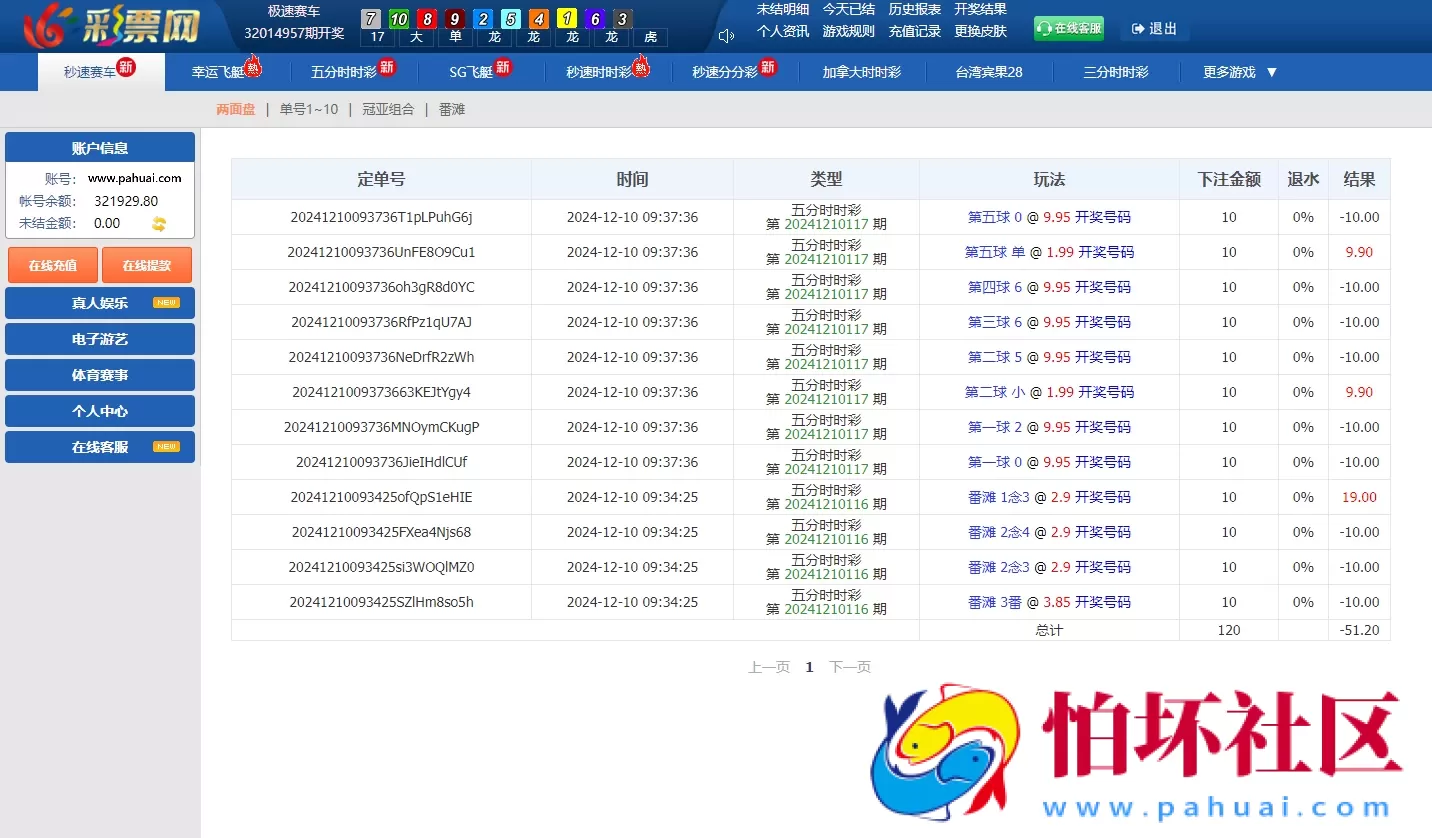This screenshot has height=838, width=1432.
Task: Click the orange 在线充值 recharge button
Action: tap(52, 265)
